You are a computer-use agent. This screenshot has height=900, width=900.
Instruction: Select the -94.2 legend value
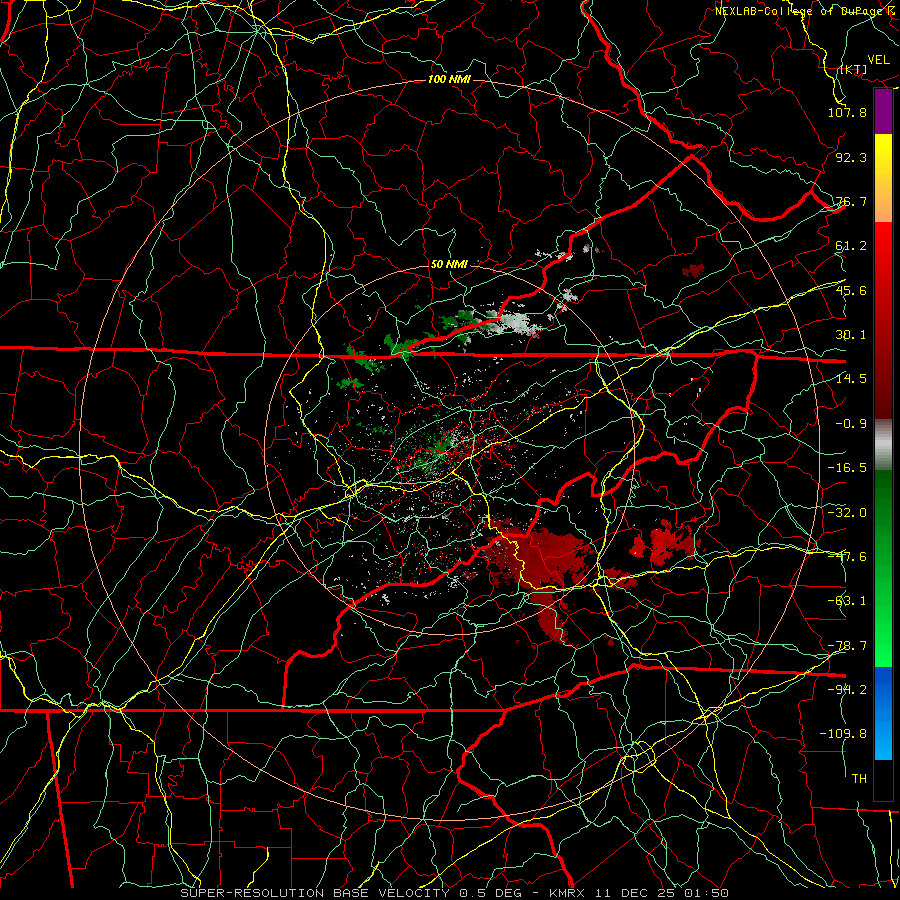pyautogui.click(x=847, y=690)
